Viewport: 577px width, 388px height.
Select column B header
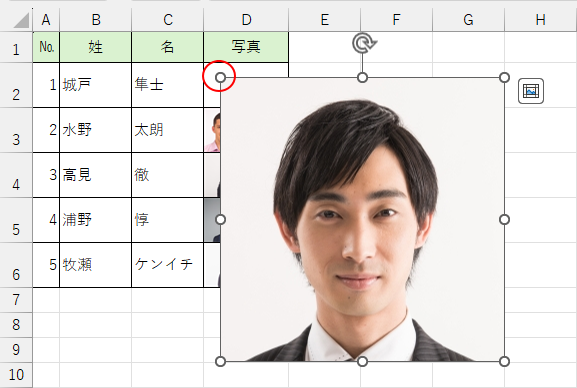click(95, 20)
